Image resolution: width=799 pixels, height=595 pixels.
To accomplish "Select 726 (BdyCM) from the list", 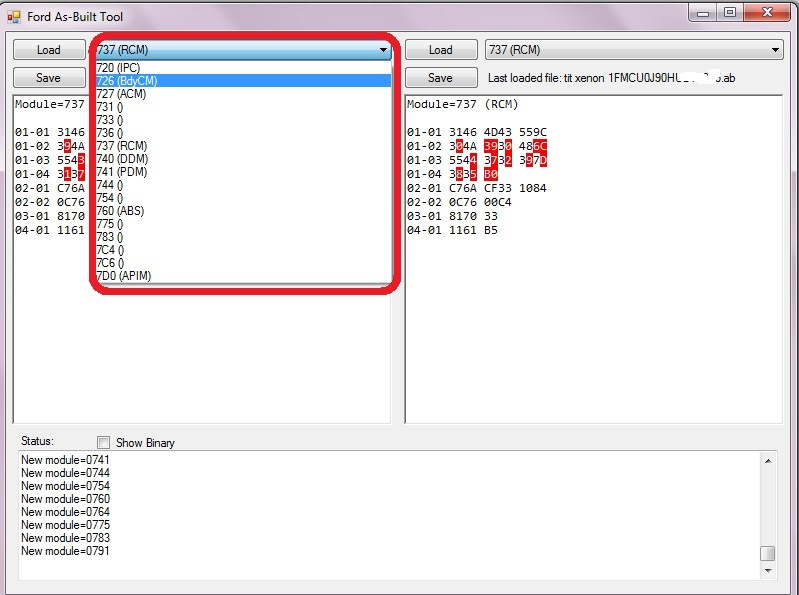I will pos(243,80).
